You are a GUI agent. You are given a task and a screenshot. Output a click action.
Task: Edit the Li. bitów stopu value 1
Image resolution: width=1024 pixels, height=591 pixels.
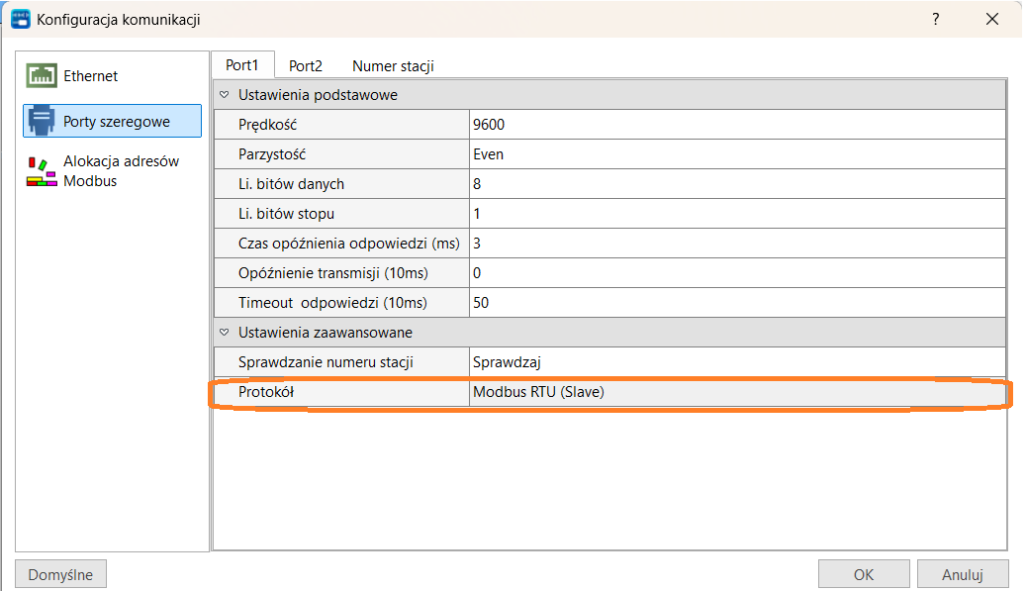737,214
